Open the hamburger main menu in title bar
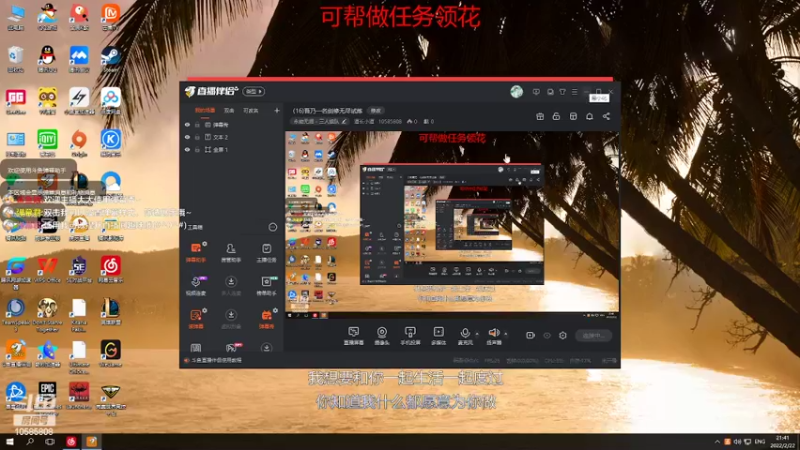 (x=574, y=92)
